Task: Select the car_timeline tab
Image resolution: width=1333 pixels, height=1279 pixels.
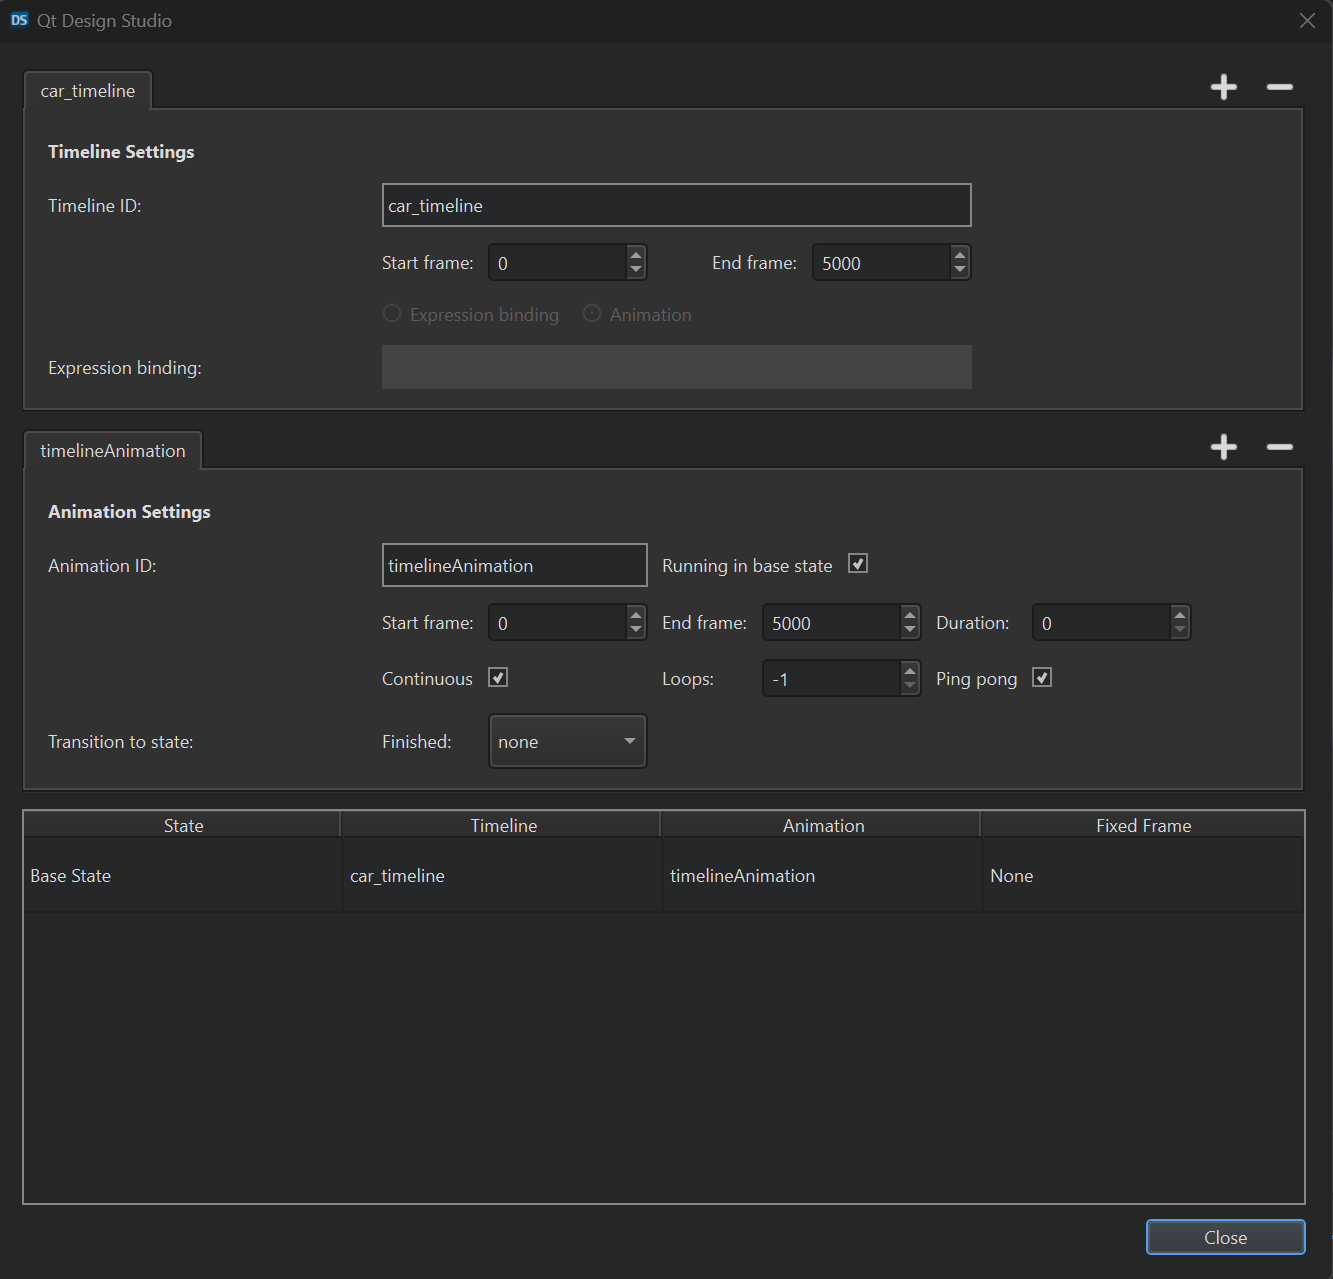Action: (88, 91)
